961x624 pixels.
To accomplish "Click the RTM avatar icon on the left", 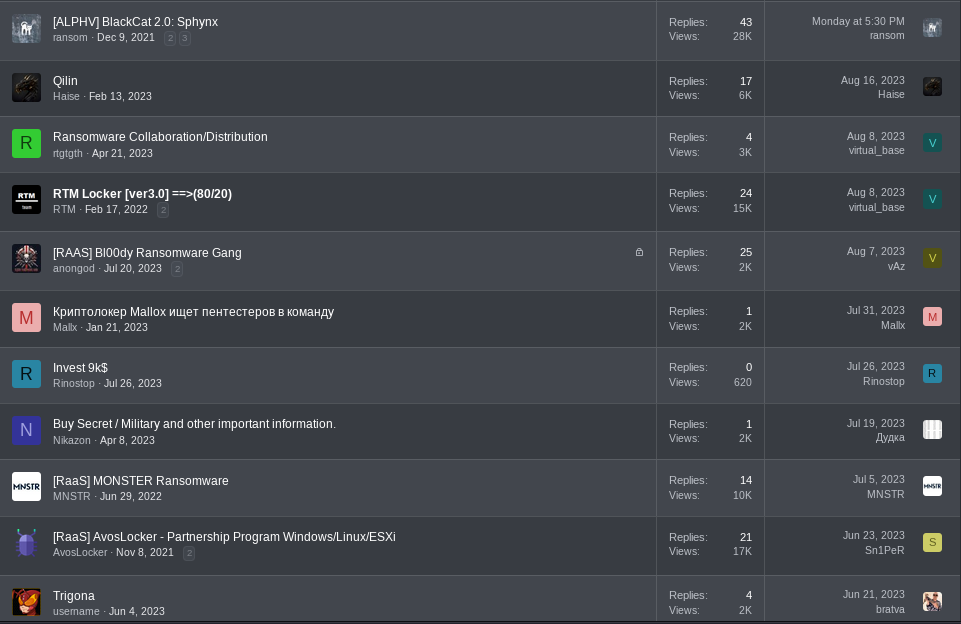I will (26, 200).
